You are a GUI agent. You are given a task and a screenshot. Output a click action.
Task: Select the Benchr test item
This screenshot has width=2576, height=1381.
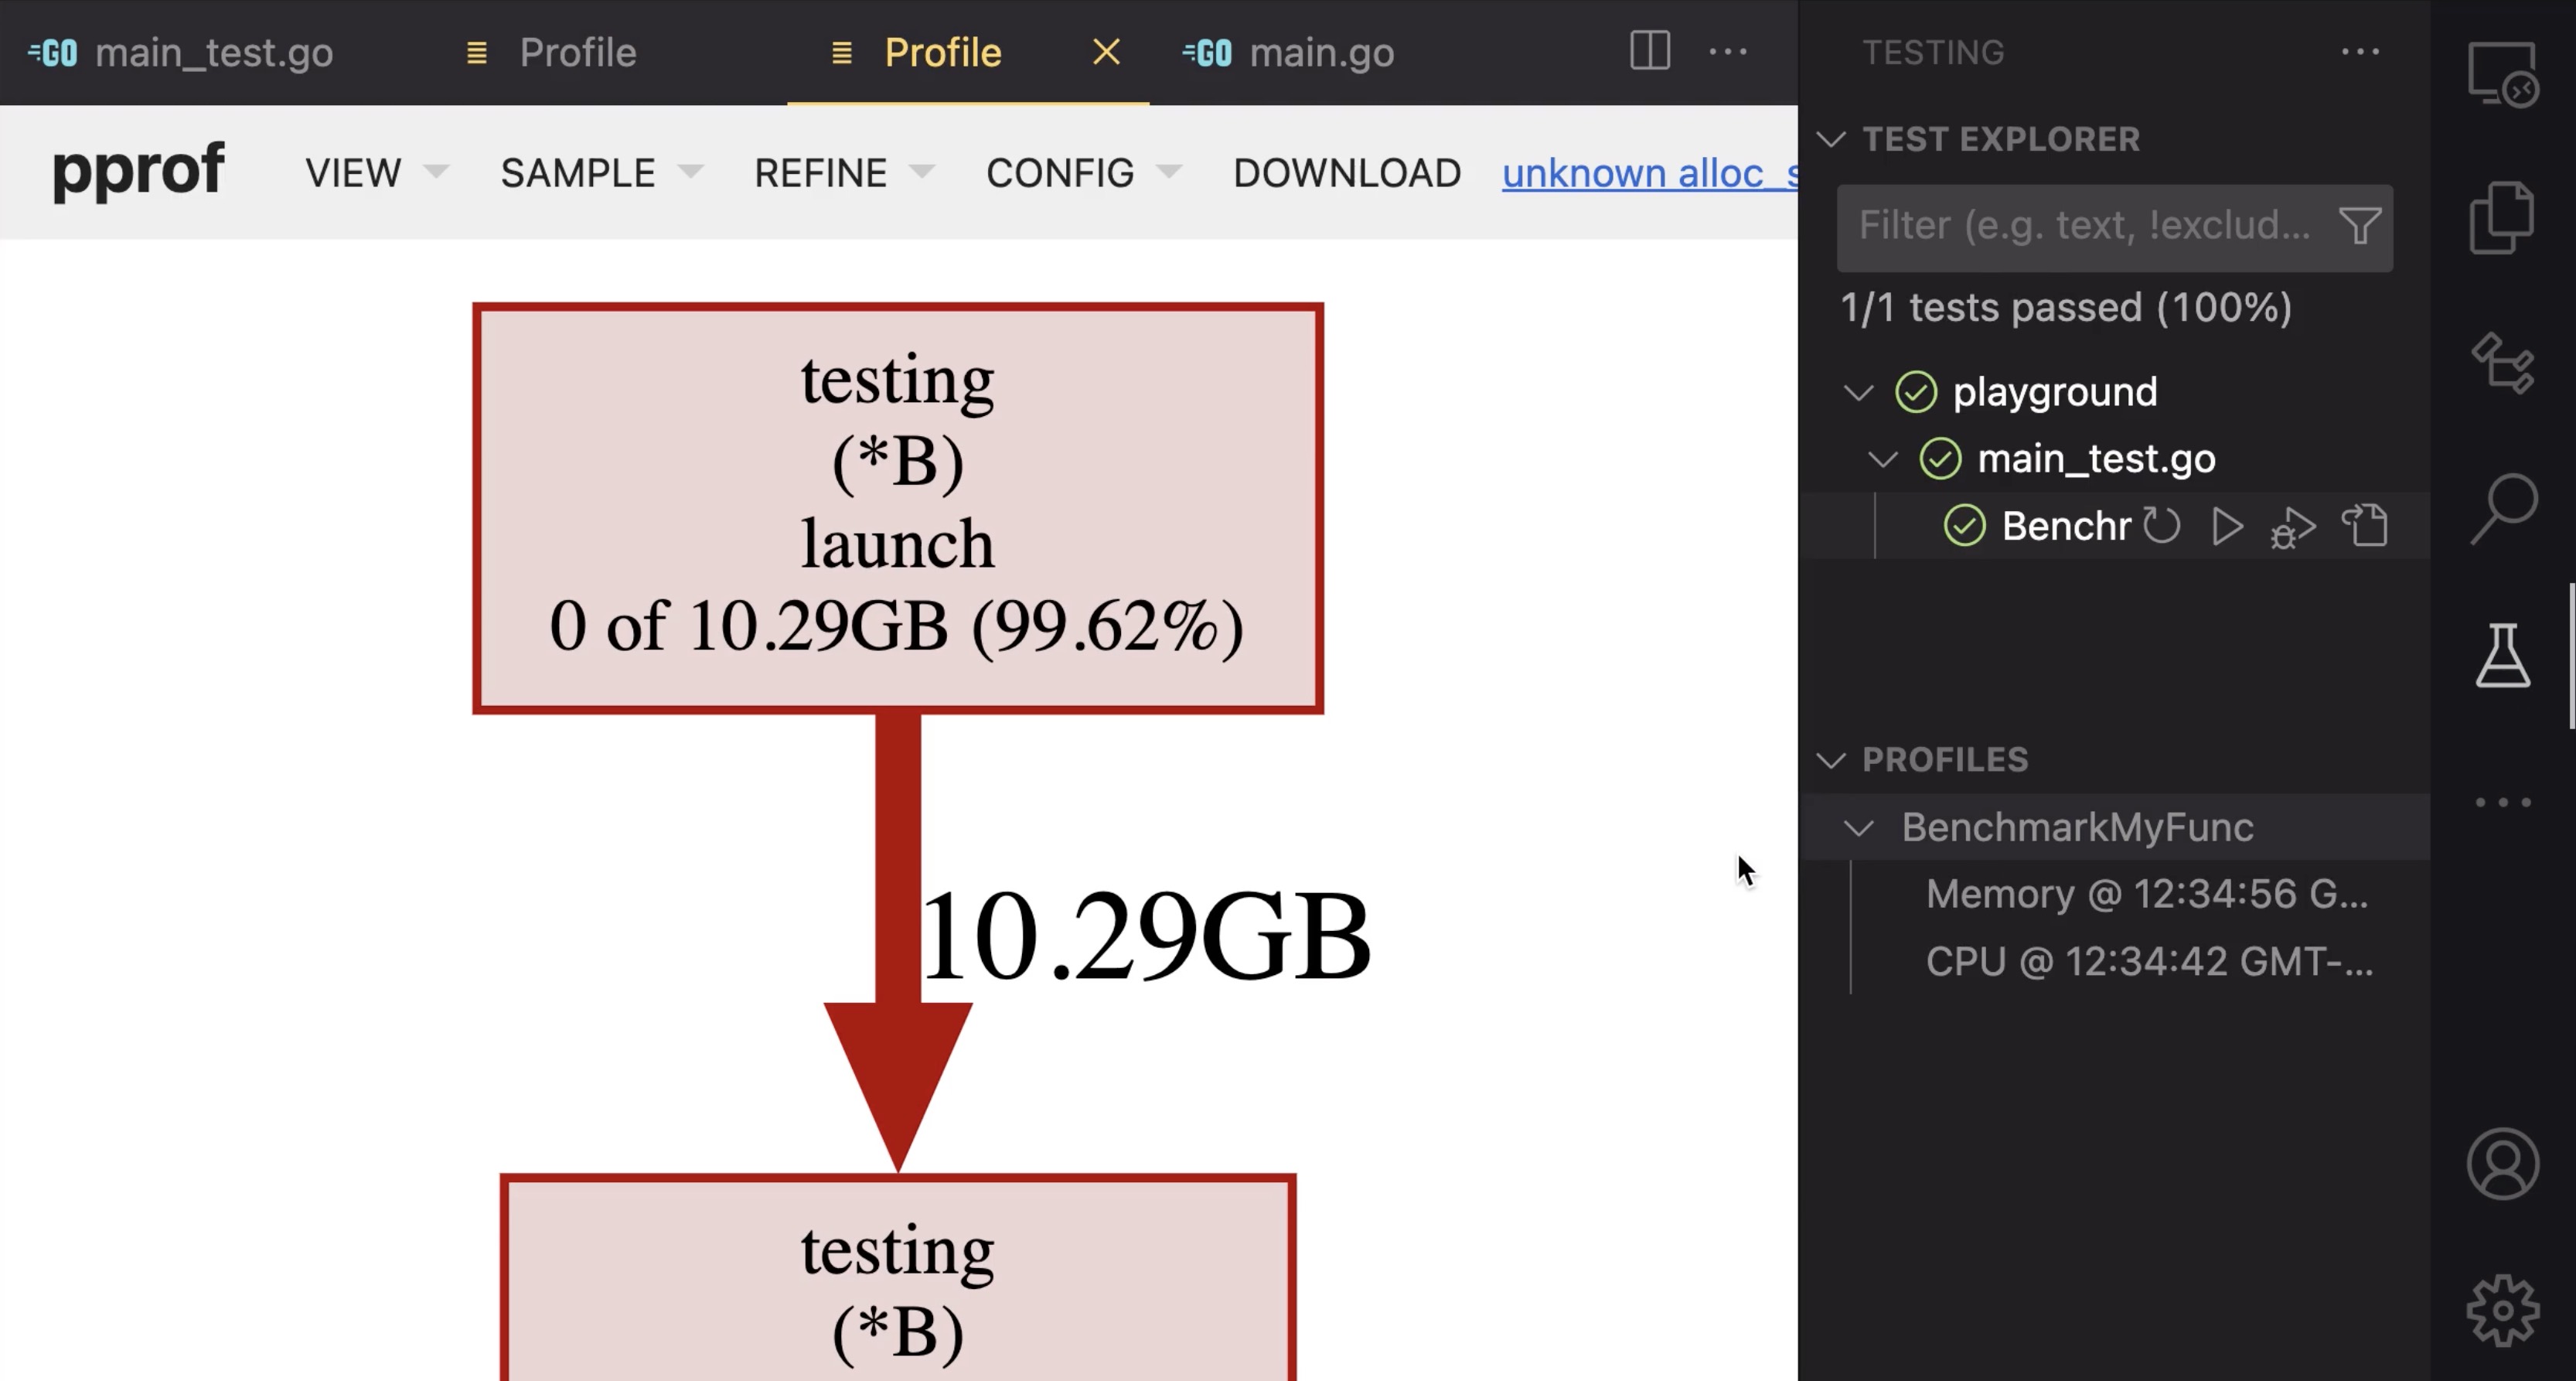click(2066, 526)
